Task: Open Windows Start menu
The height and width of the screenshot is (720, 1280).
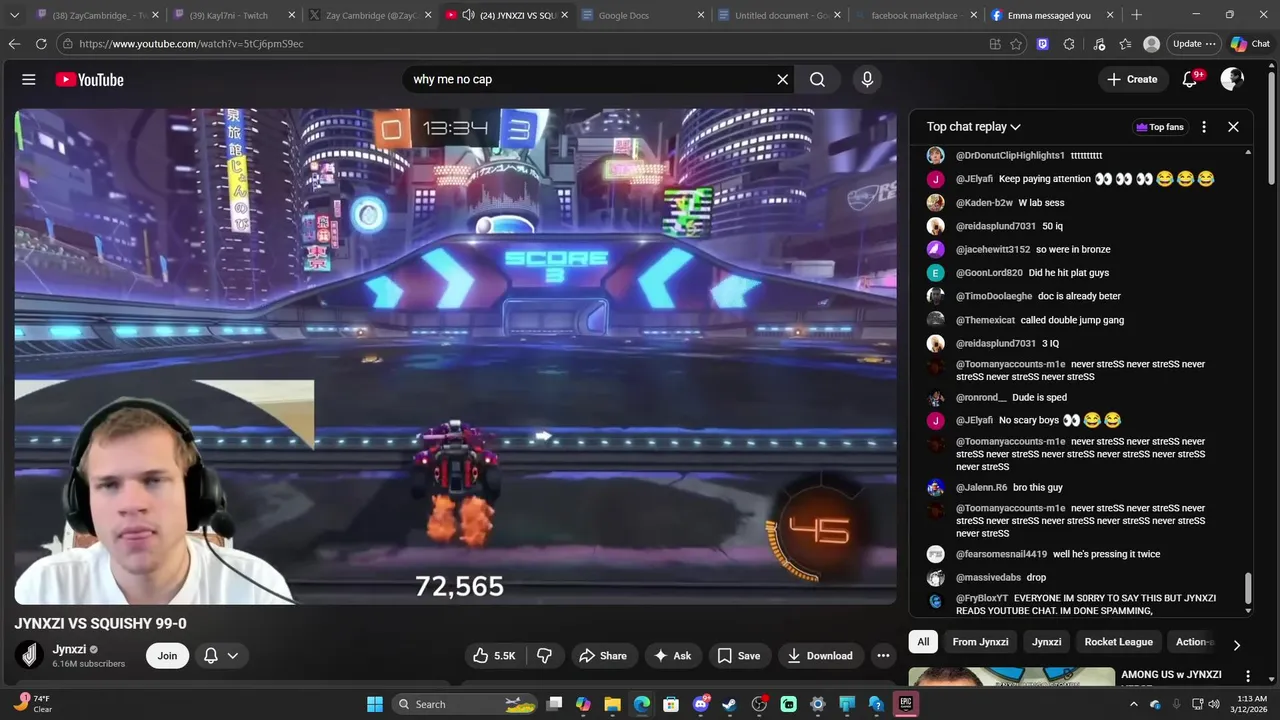Action: [x=375, y=704]
